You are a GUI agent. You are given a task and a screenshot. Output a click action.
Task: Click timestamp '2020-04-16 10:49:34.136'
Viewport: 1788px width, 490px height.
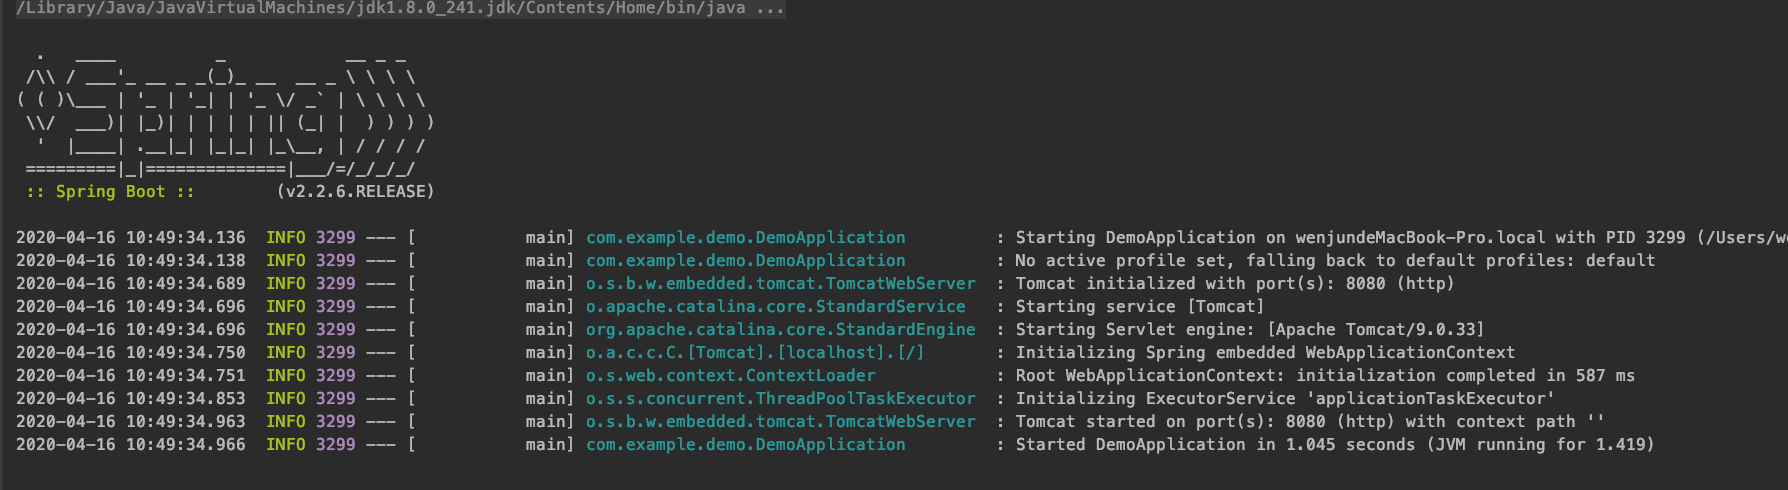131,237
